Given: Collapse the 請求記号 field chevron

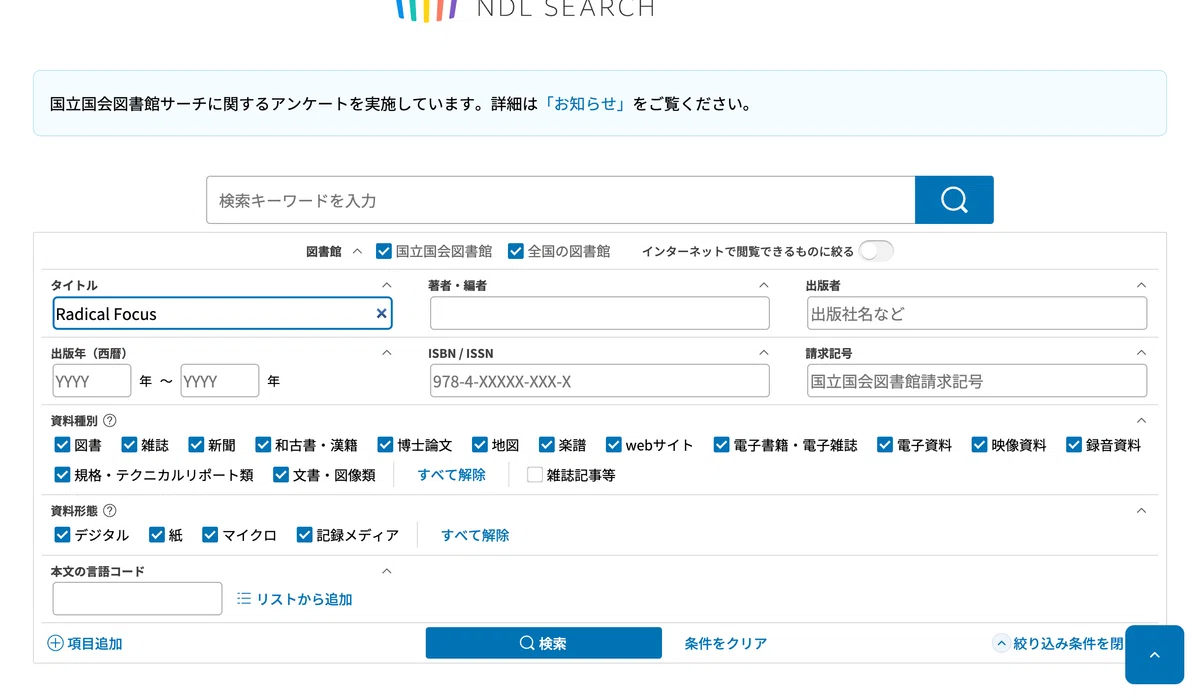Looking at the screenshot, I should [1141, 353].
